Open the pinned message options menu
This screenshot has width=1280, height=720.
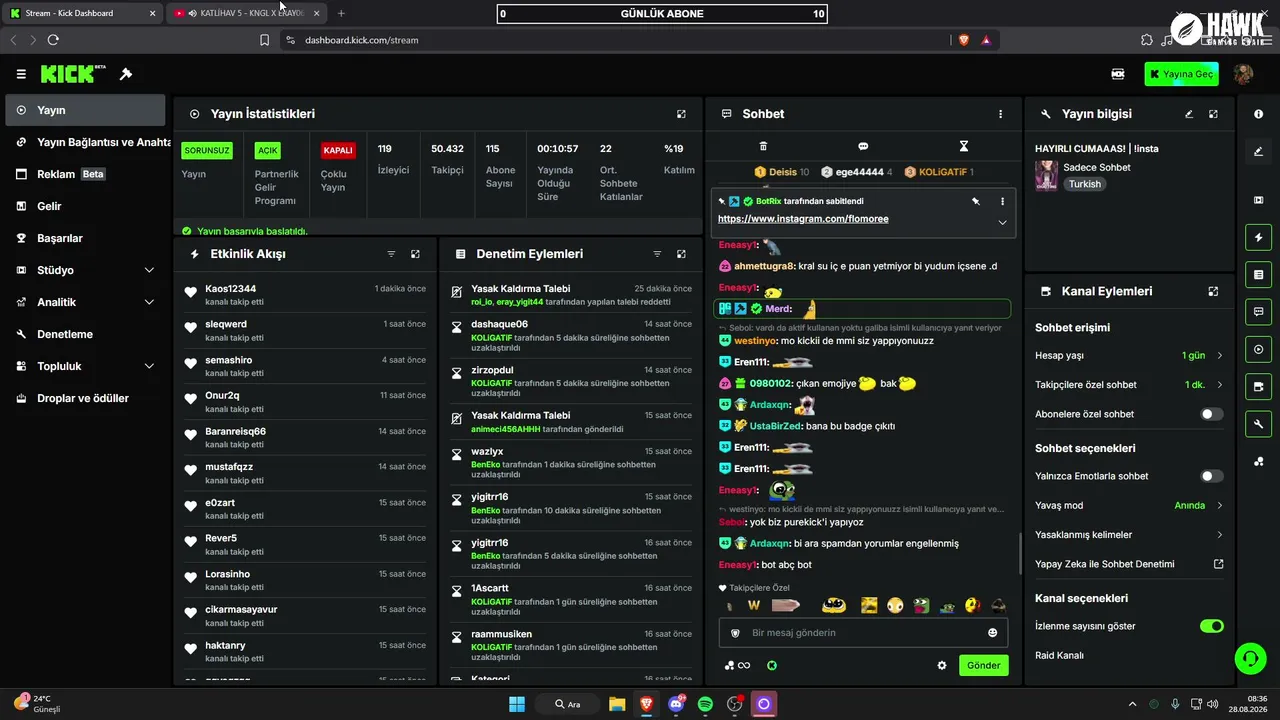(x=1002, y=201)
